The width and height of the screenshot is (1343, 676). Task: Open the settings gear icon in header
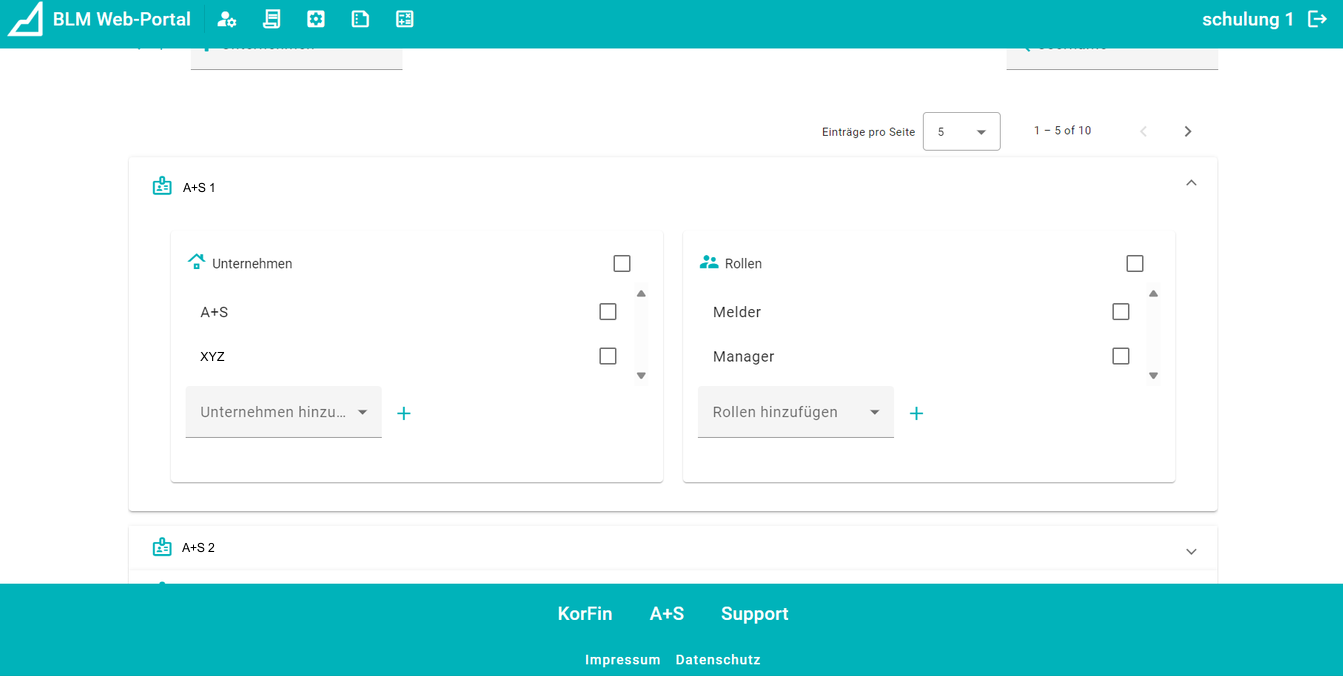(316, 19)
